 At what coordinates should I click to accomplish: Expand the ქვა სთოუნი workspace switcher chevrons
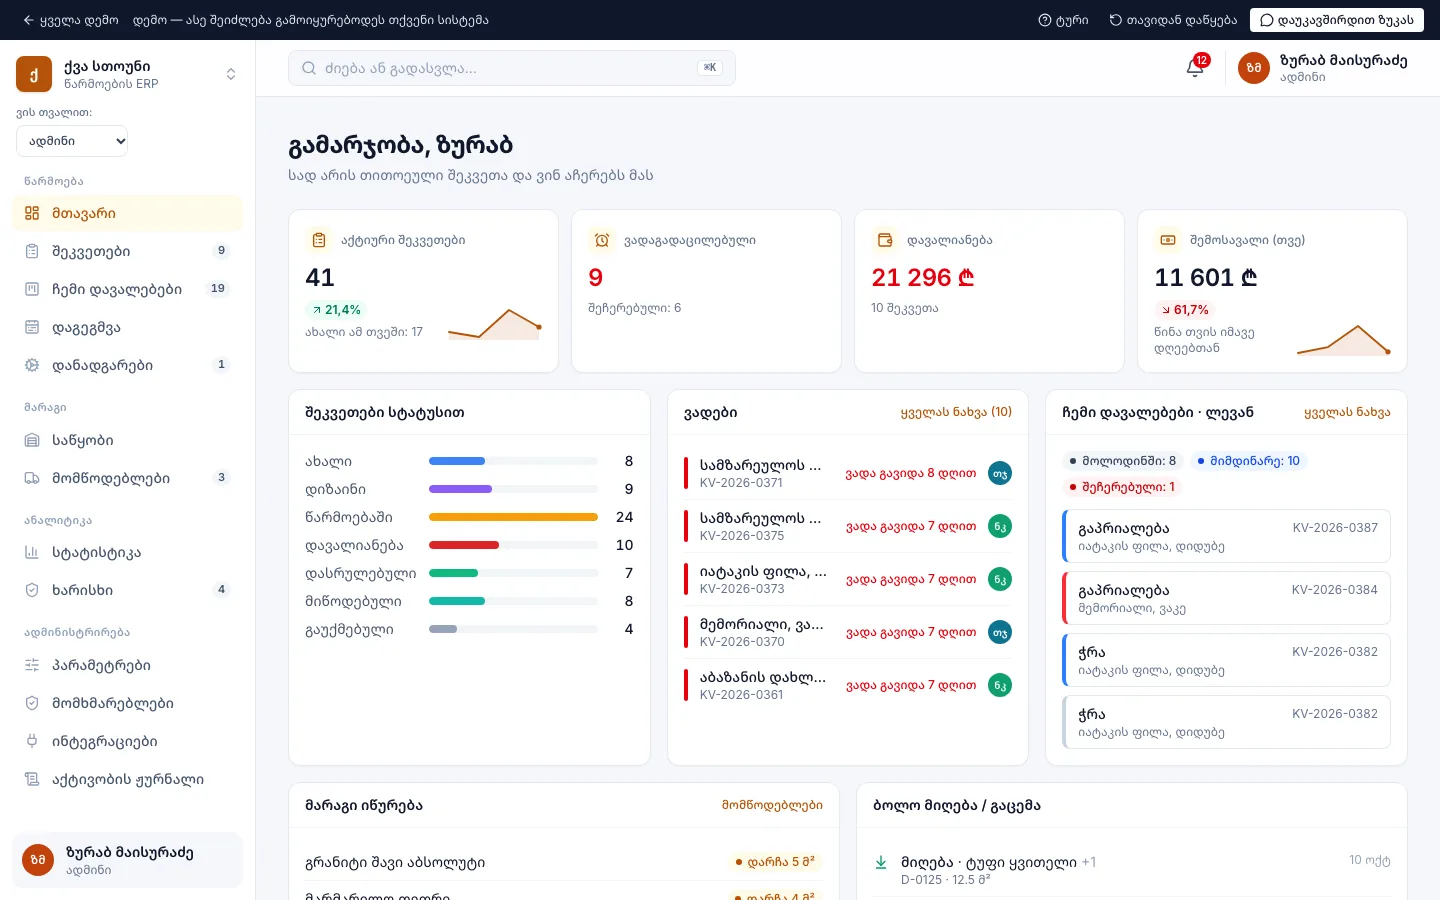coord(231,74)
